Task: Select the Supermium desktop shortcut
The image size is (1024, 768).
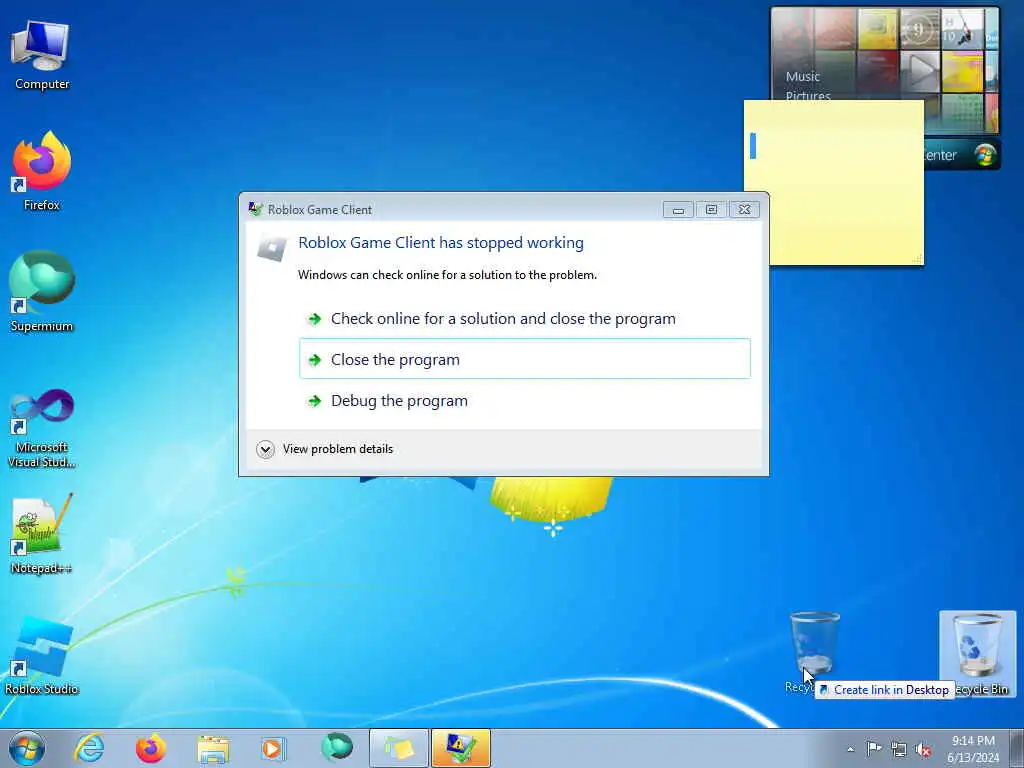Action: [x=42, y=292]
